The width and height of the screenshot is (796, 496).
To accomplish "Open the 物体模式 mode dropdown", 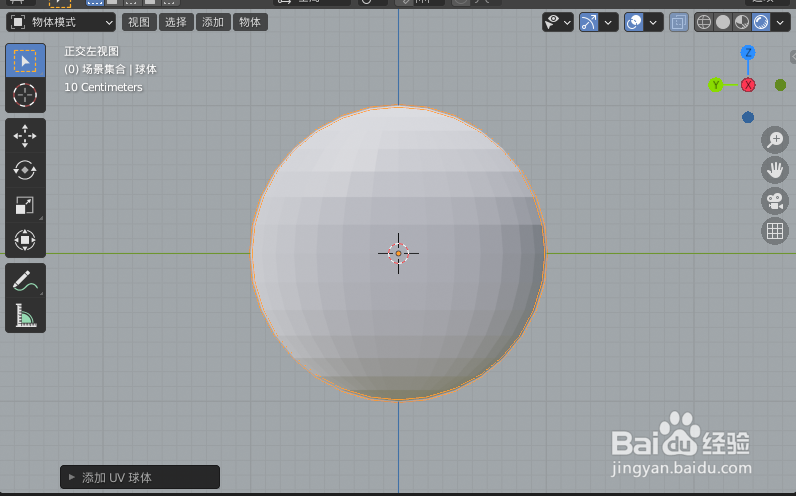I will (61, 22).
